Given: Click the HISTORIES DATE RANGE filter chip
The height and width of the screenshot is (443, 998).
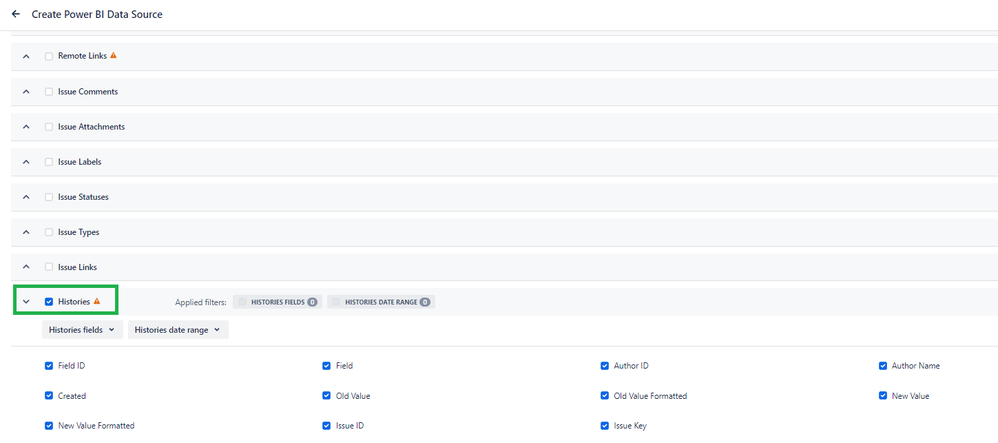Looking at the screenshot, I should [381, 302].
